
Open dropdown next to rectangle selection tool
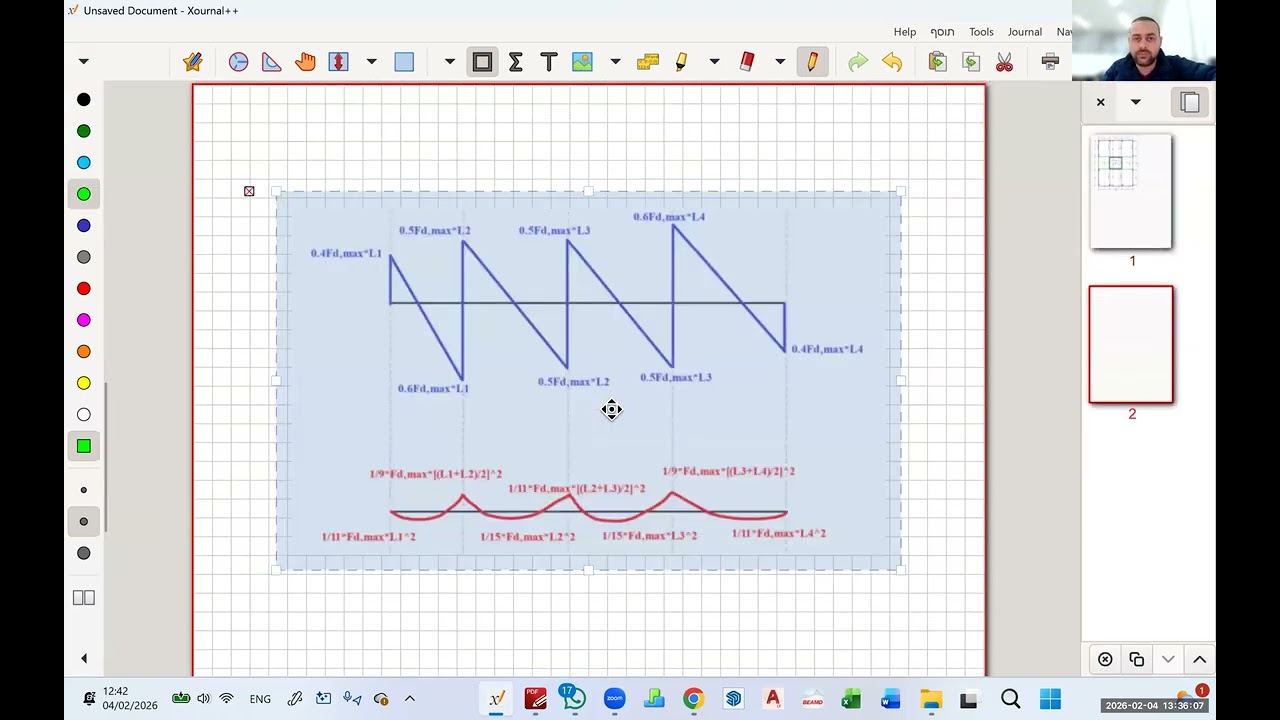pos(449,62)
